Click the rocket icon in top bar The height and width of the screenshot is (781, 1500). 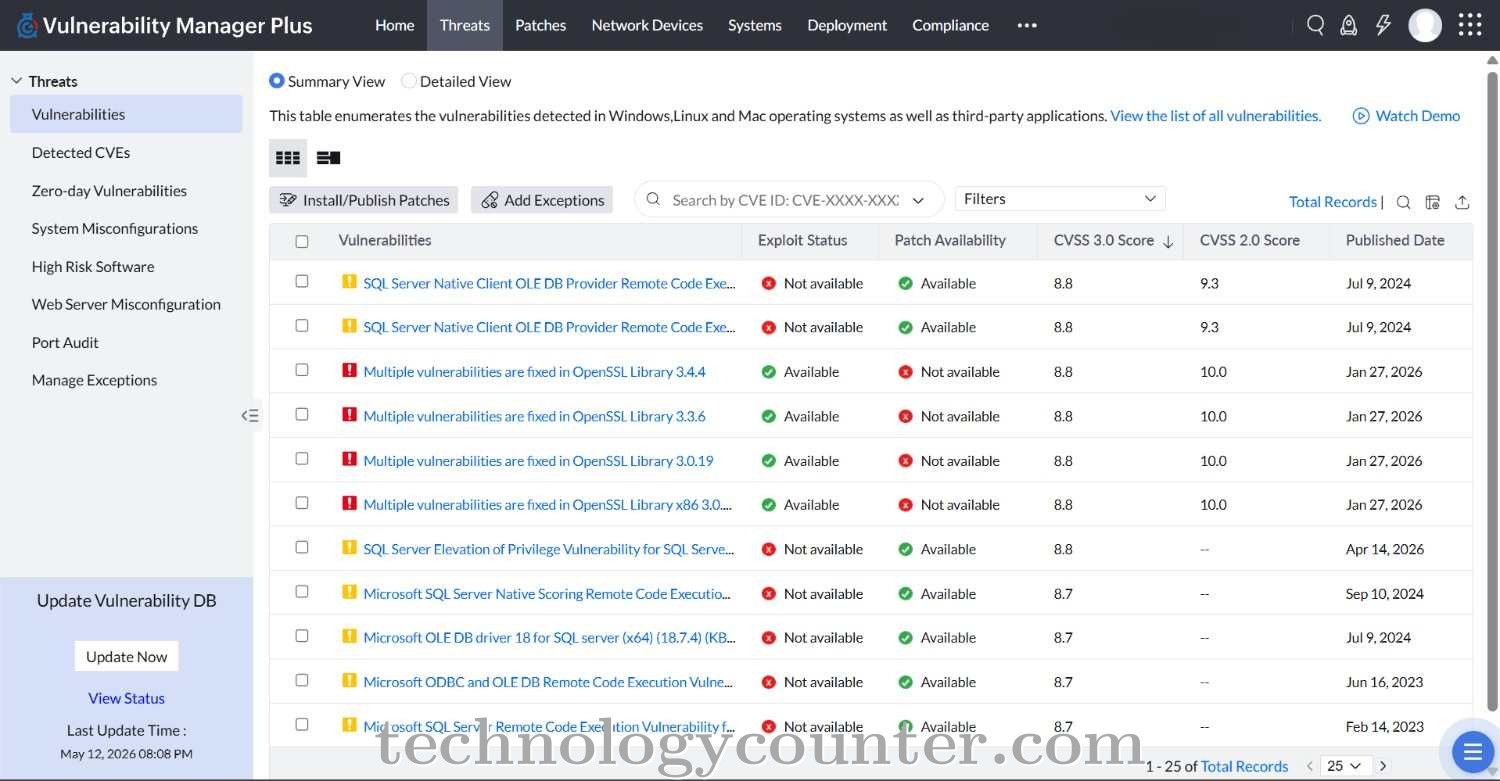click(x=1349, y=25)
